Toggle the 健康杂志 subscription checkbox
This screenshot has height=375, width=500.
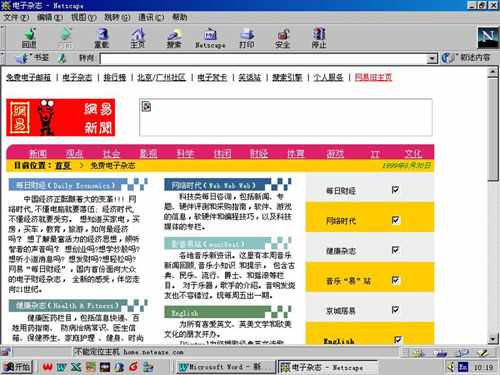[x=395, y=250]
